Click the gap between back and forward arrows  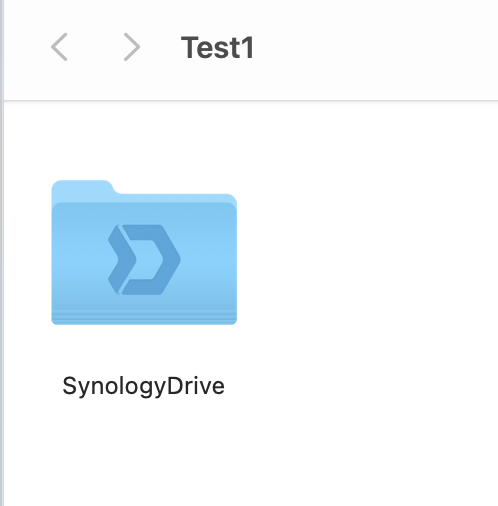pos(96,47)
